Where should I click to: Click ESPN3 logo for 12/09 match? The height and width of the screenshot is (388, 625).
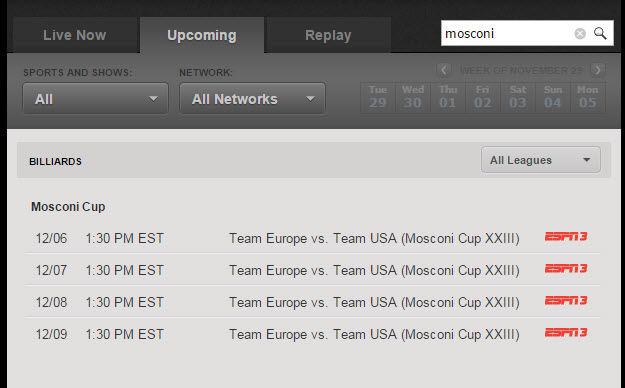tap(566, 332)
